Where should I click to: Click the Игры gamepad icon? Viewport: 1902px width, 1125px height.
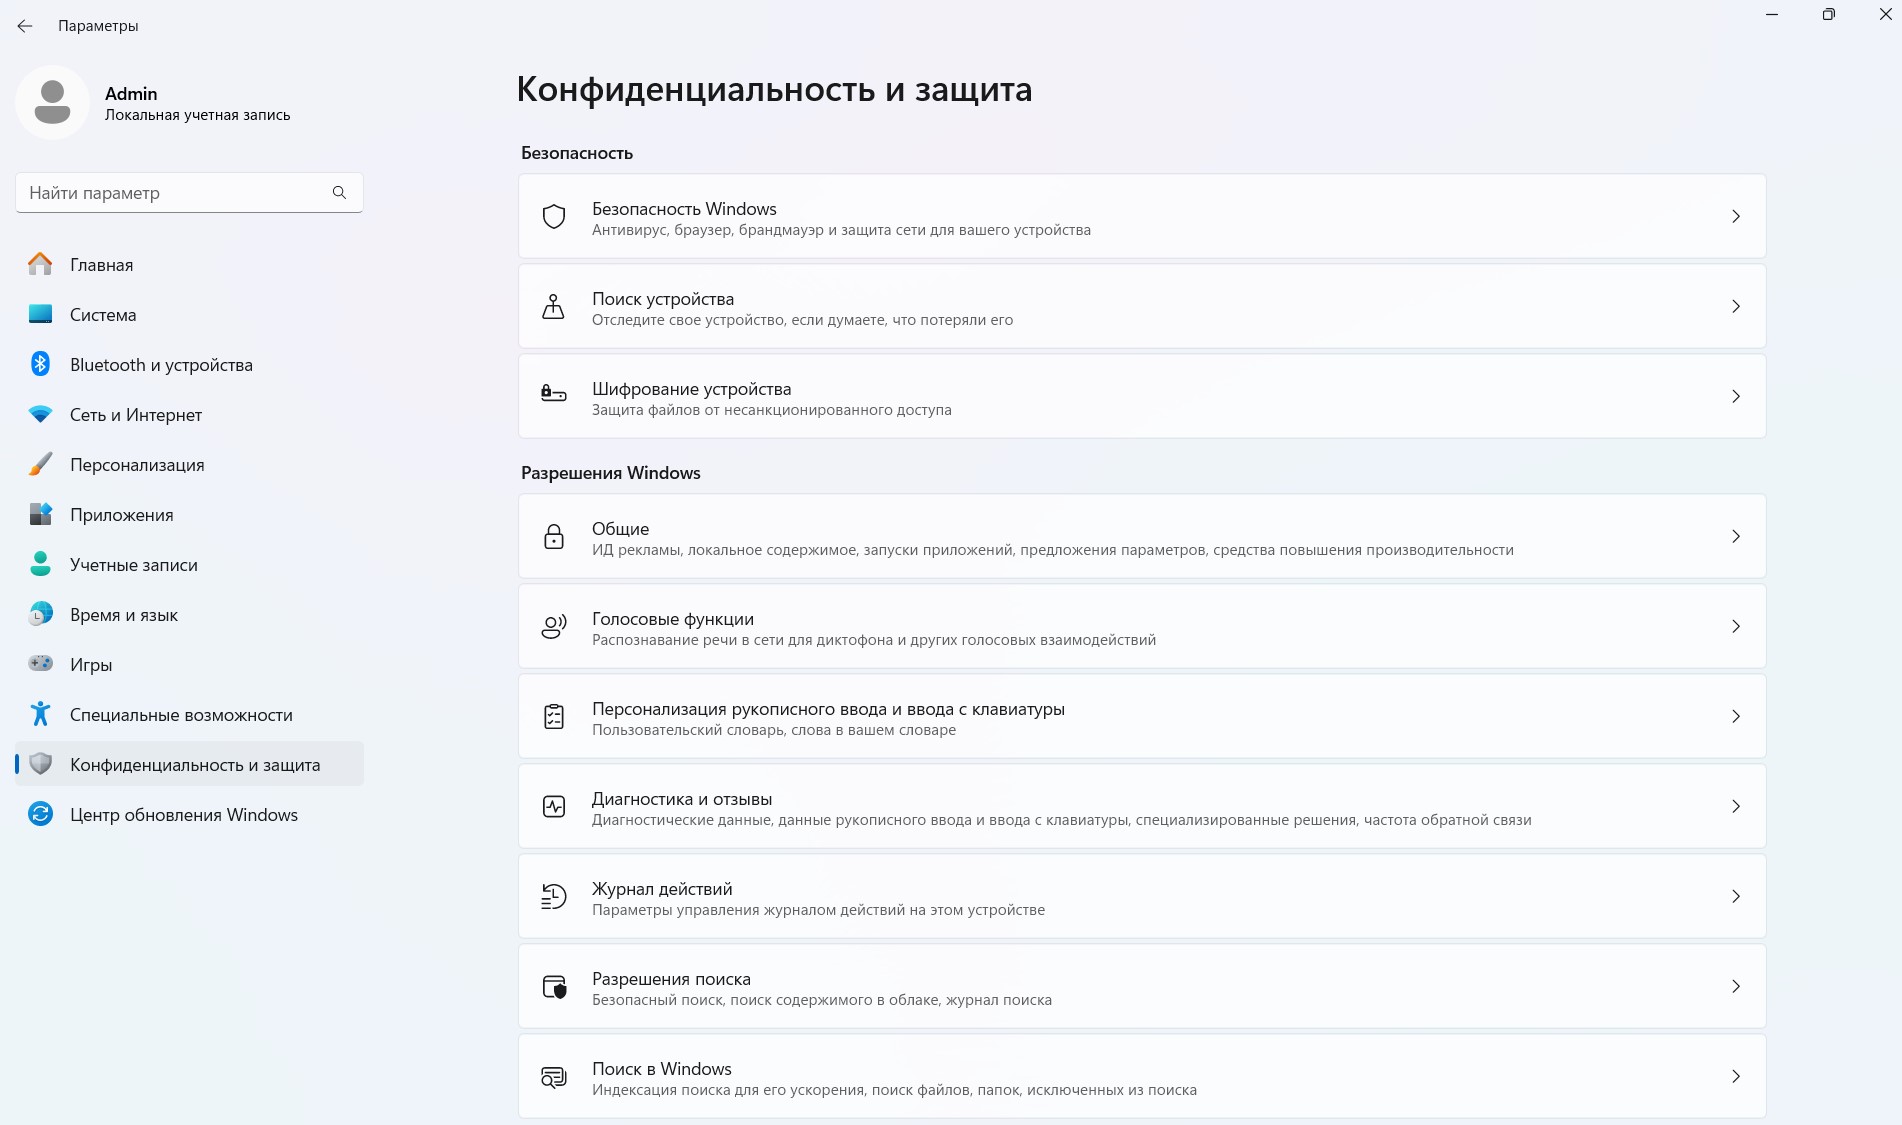click(40, 664)
